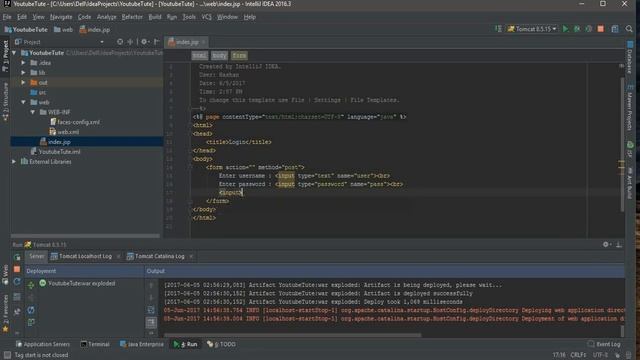Click web breadcrumb in navigation bar
Image resolution: width=640 pixels, height=360 pixels.
(63, 30)
